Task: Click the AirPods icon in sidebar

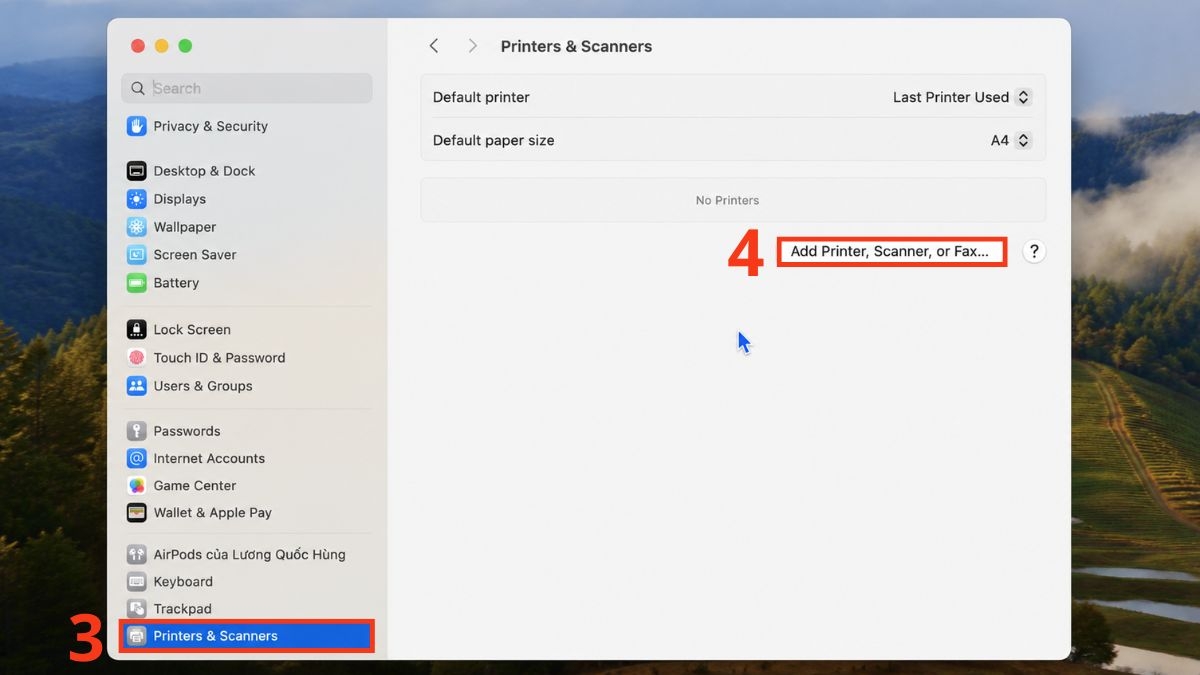Action: (x=137, y=554)
